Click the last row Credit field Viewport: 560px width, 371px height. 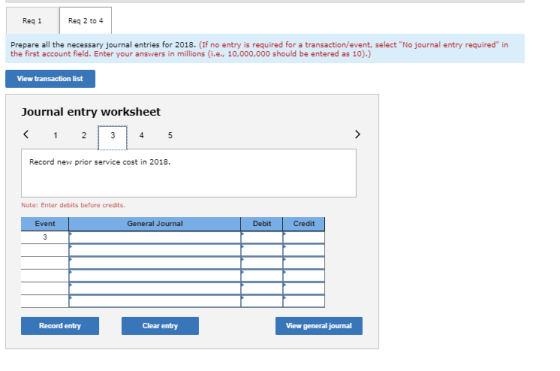304,301
